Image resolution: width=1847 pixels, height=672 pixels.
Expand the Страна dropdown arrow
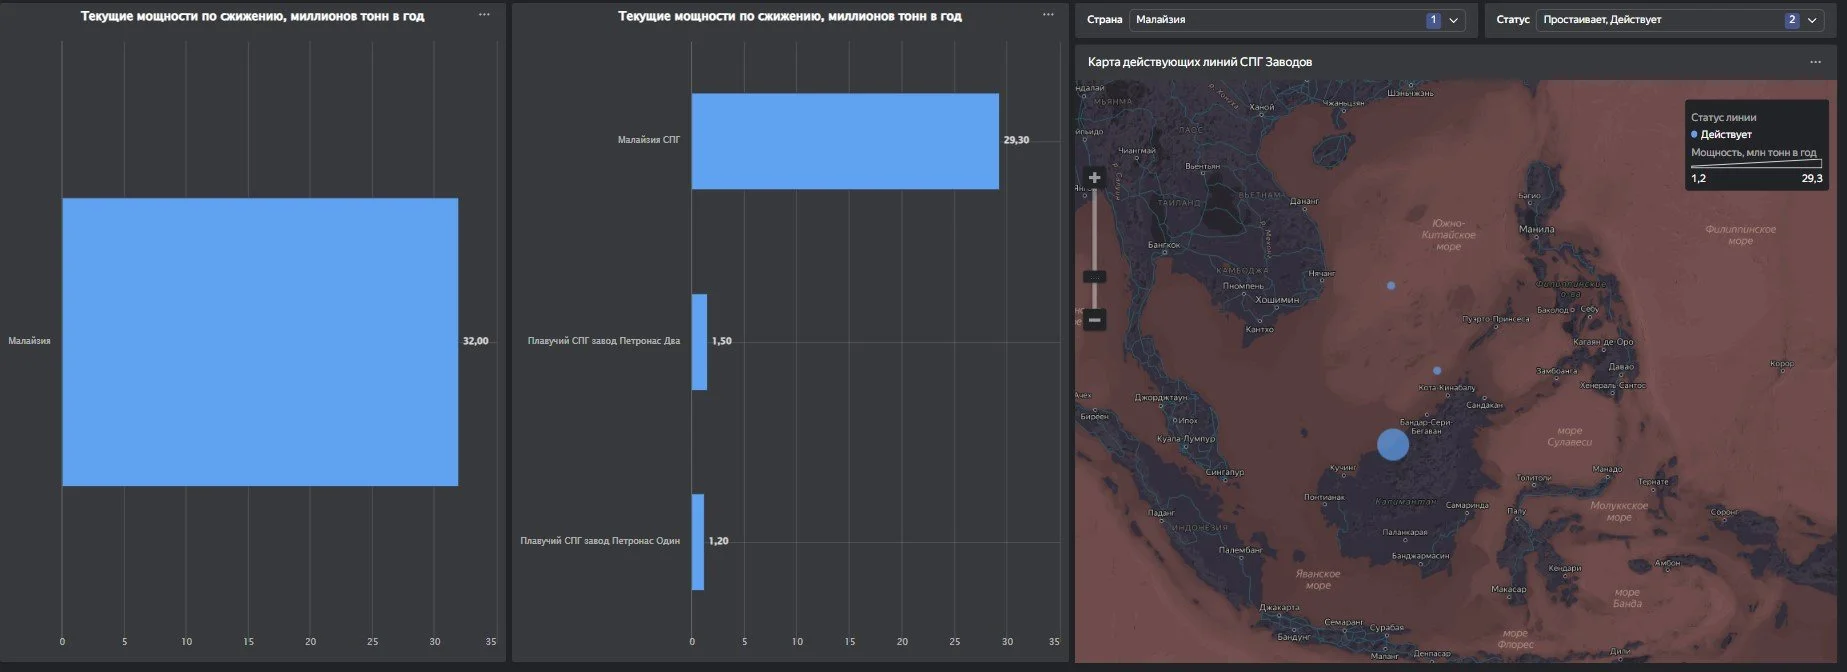coord(1454,20)
